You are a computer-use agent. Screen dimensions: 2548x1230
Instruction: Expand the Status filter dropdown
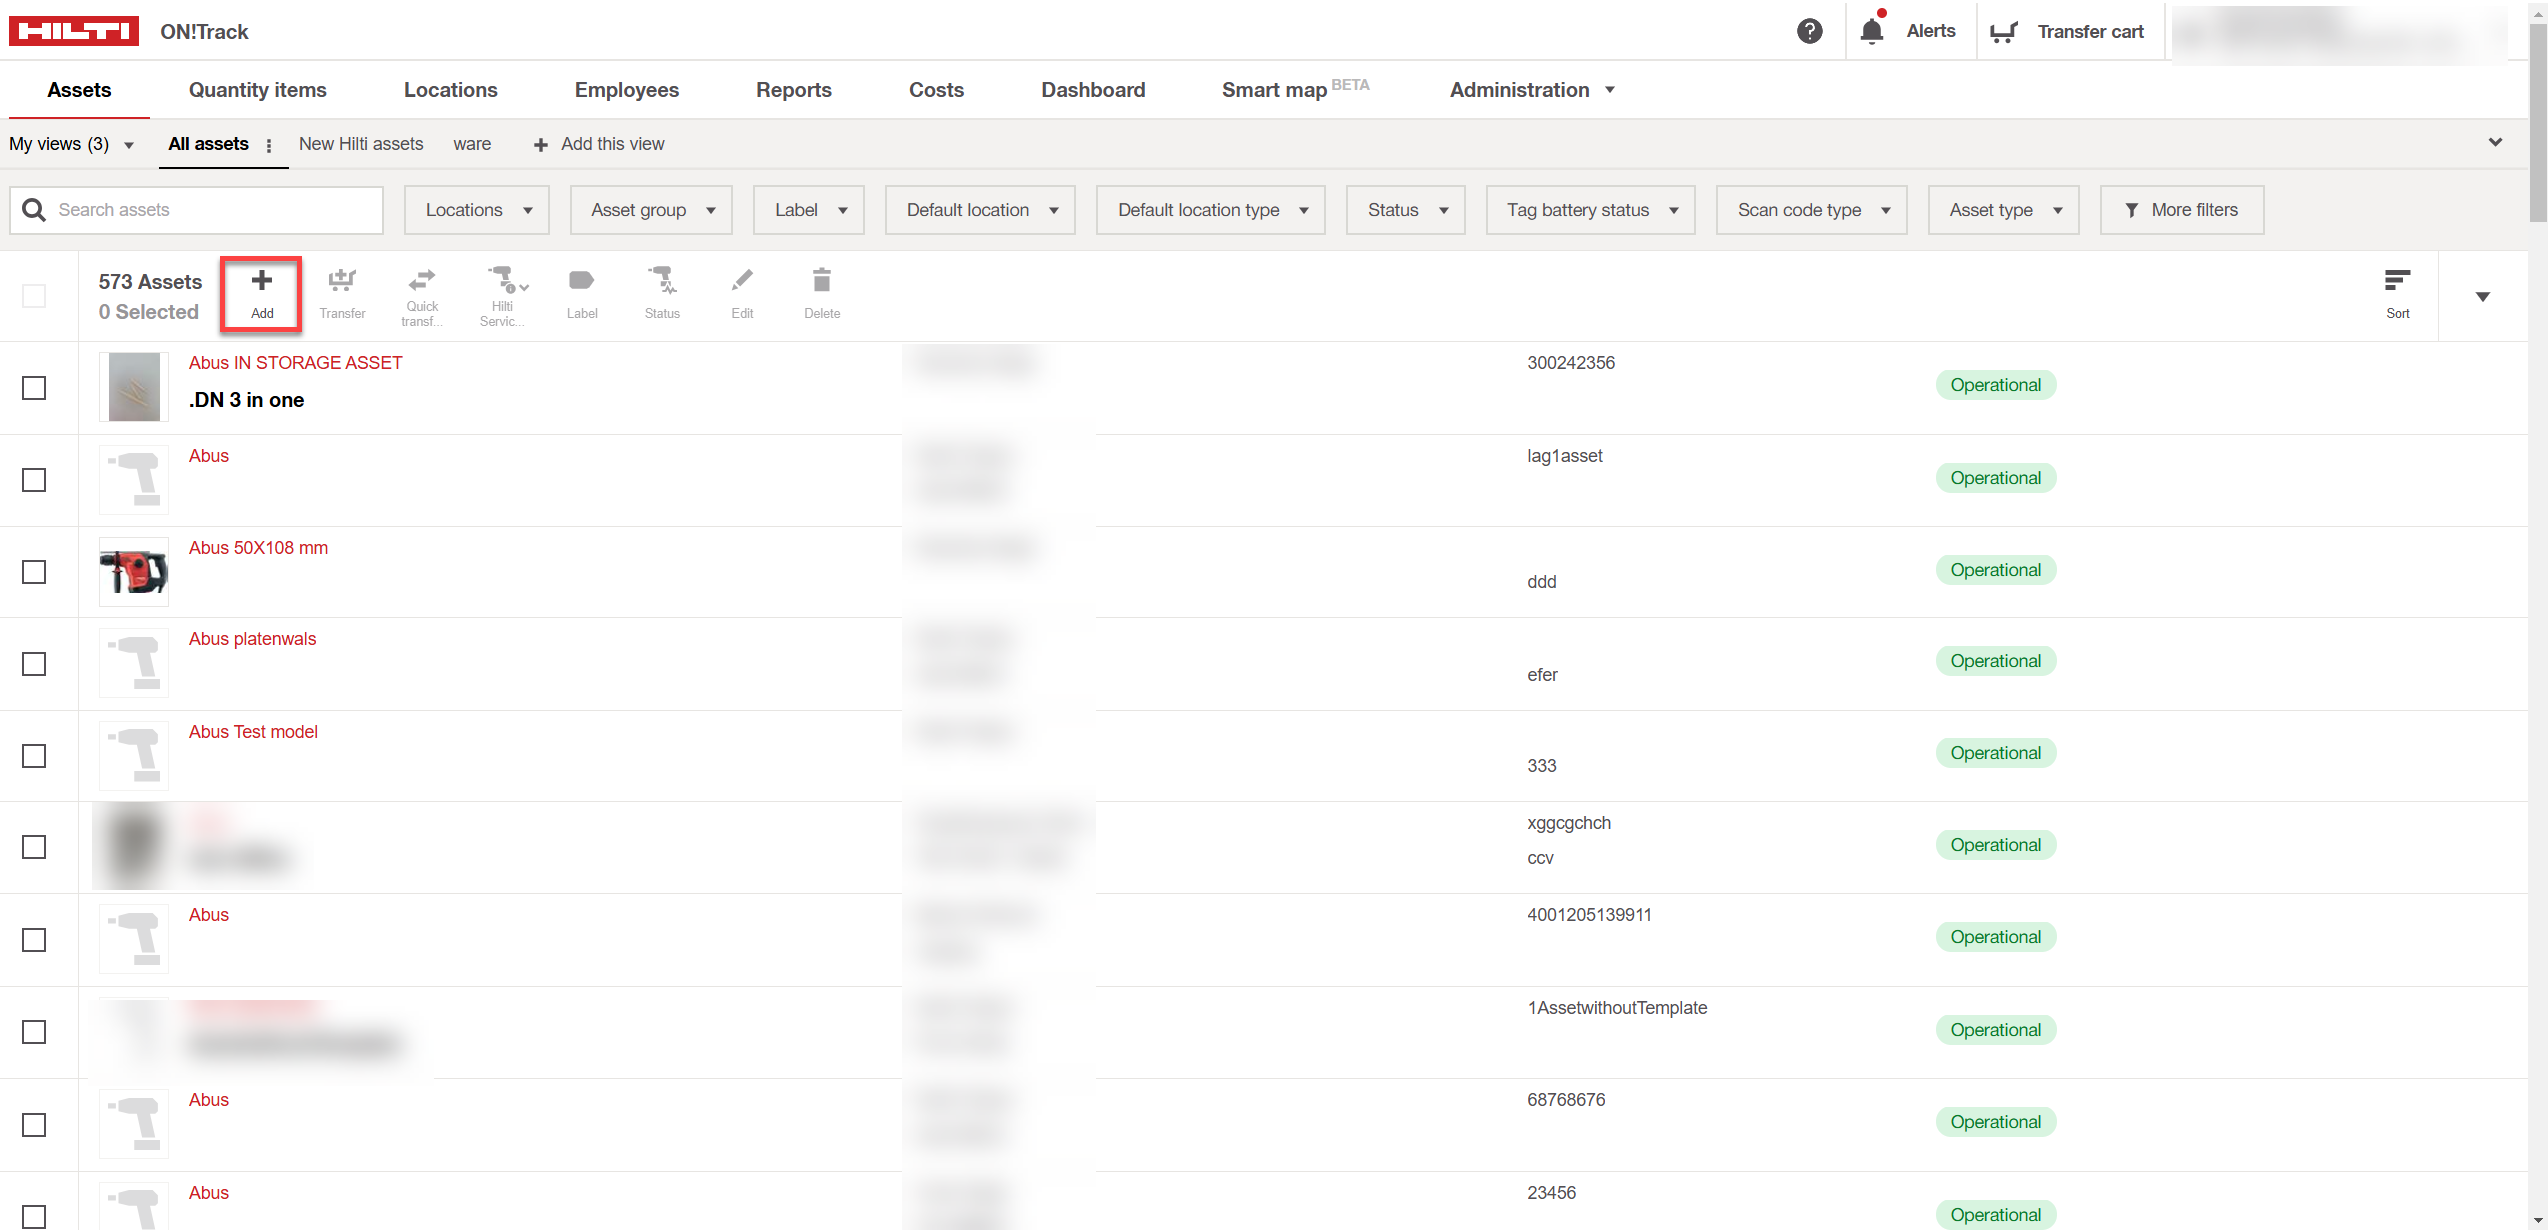coord(1406,210)
